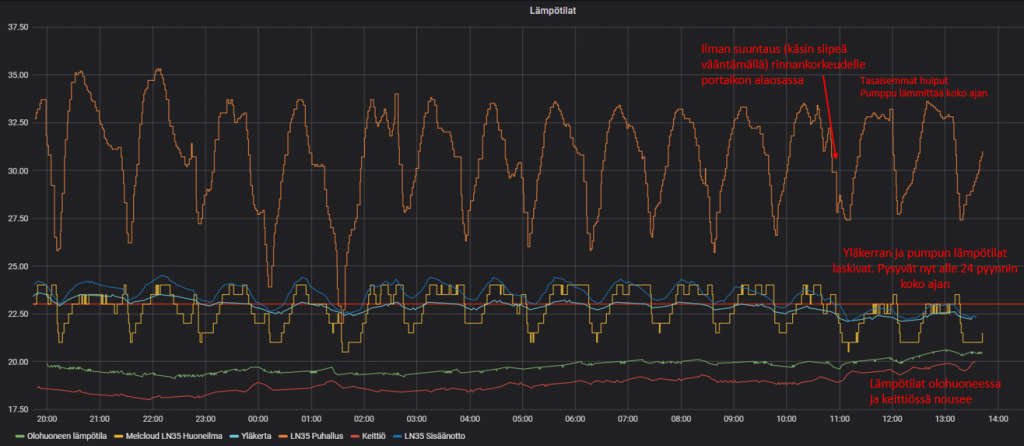1024x446 pixels.
Task: Open the yellow Melcloud LN35 Huoneilma color swatch
Action: point(118,437)
